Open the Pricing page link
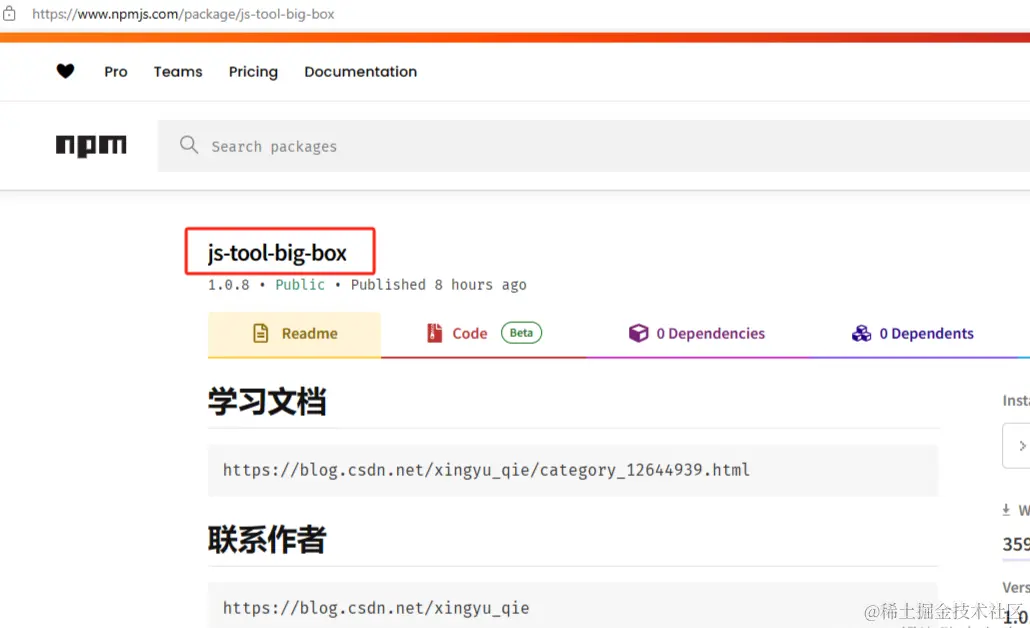 [x=253, y=72]
